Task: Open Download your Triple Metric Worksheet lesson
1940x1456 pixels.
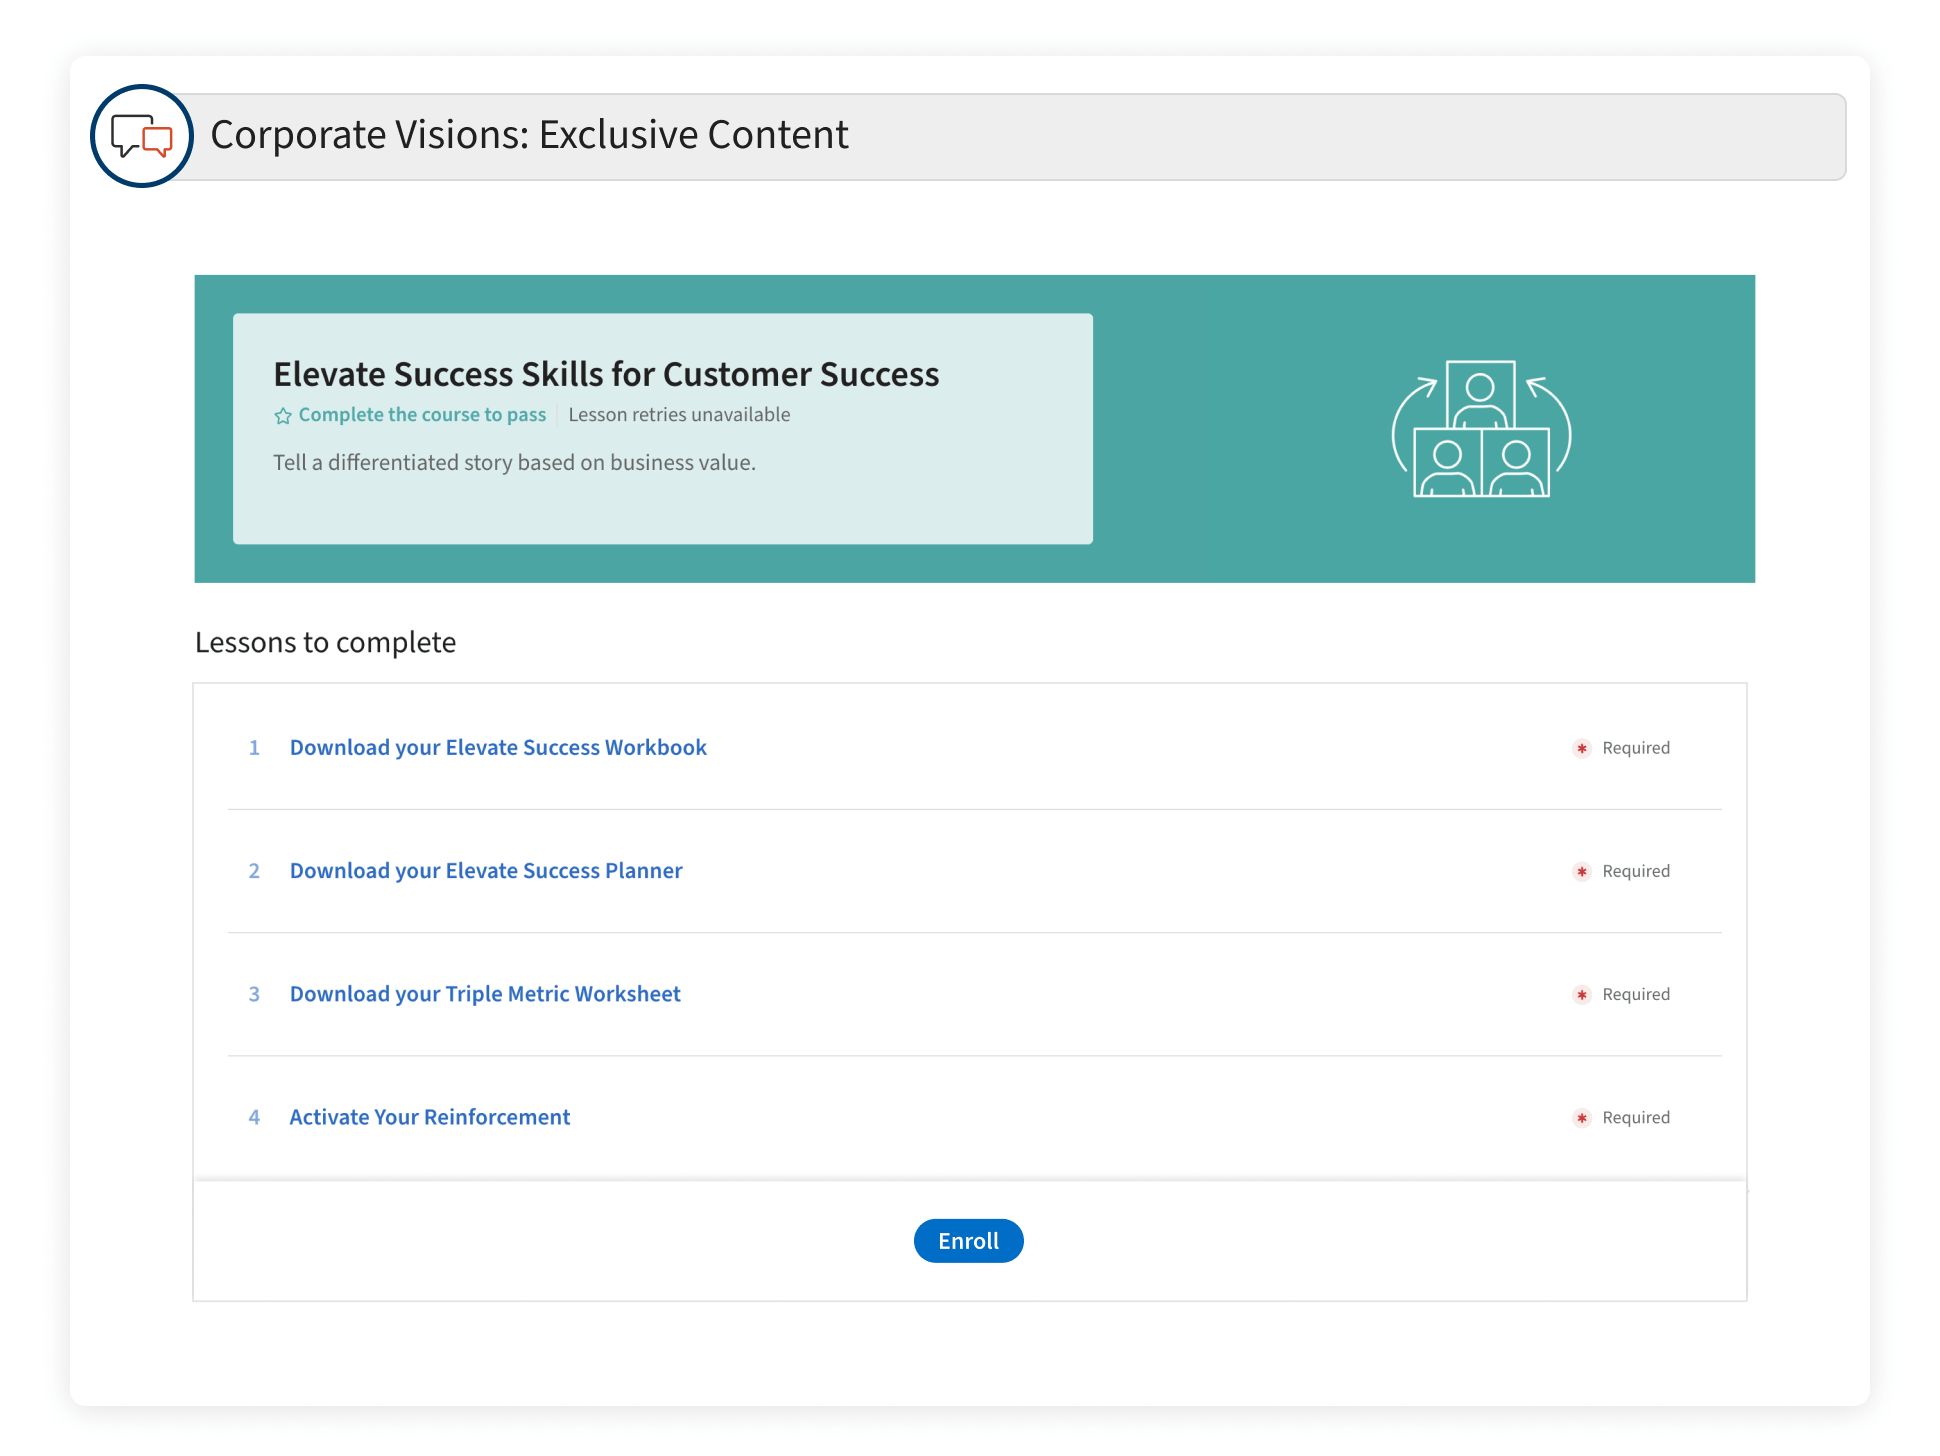Action: coord(485,993)
